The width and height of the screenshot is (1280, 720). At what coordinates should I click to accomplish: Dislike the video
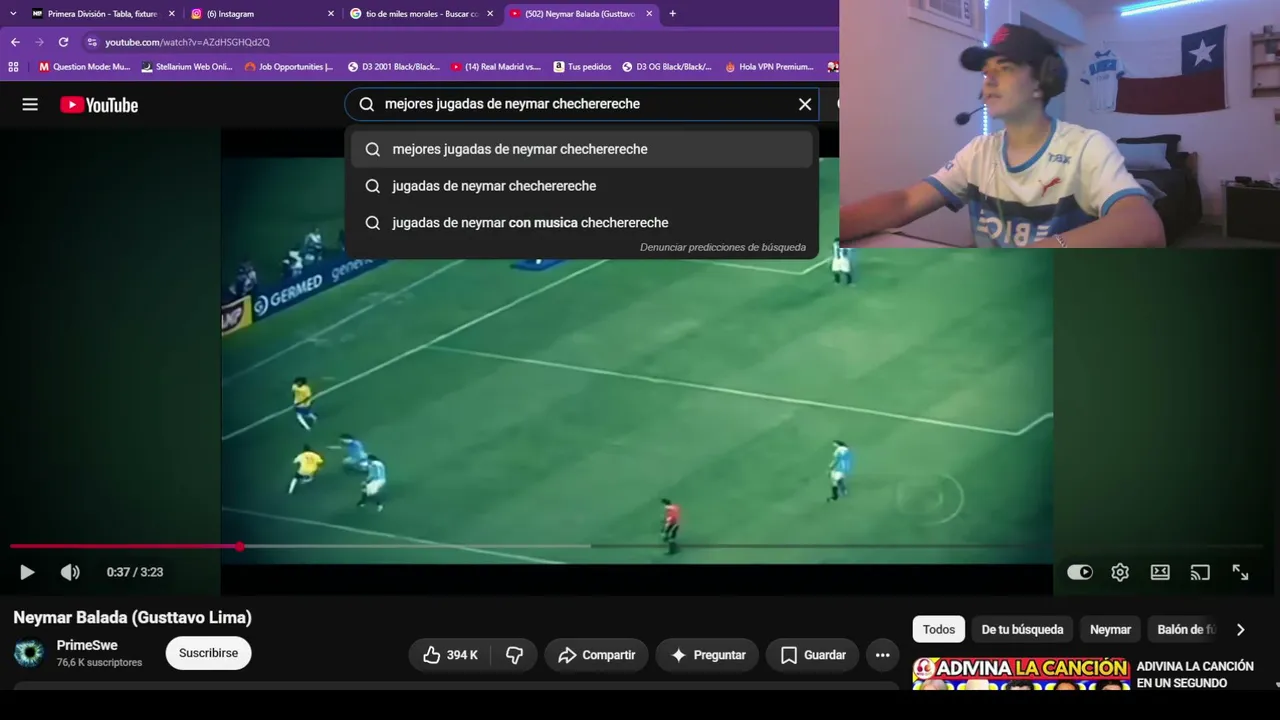(x=514, y=655)
